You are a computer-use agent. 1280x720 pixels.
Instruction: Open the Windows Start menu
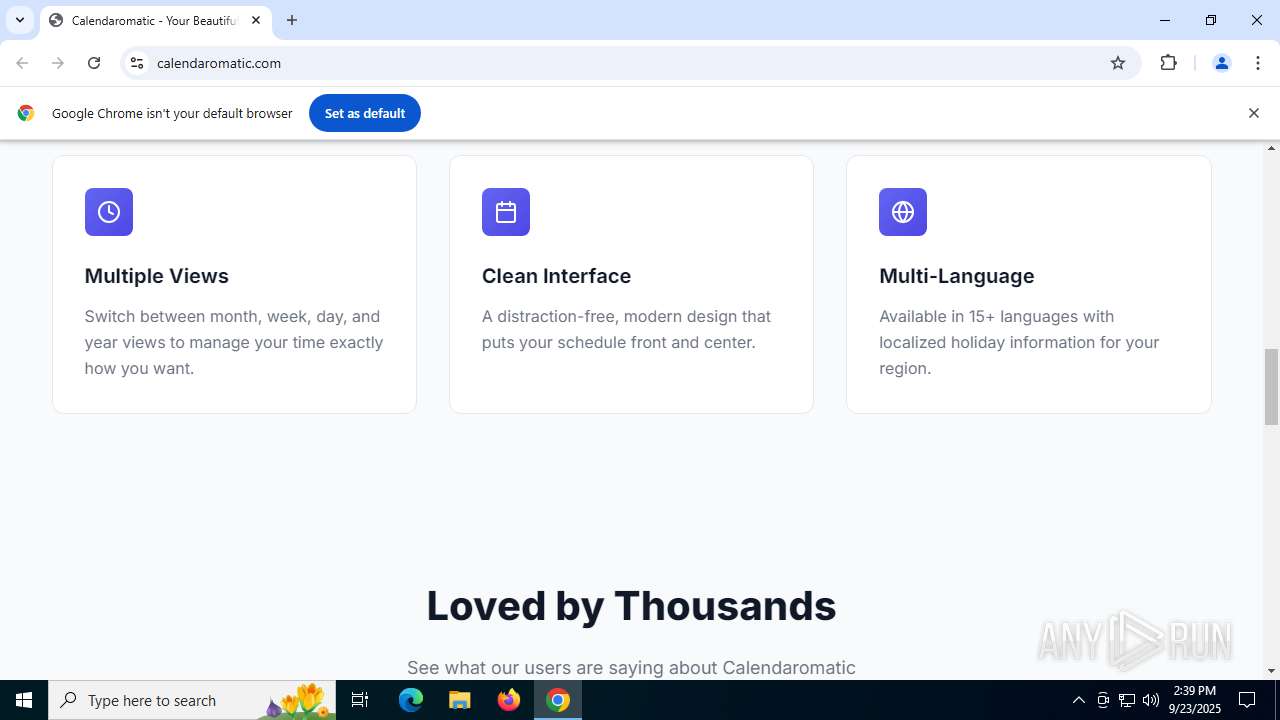24,700
